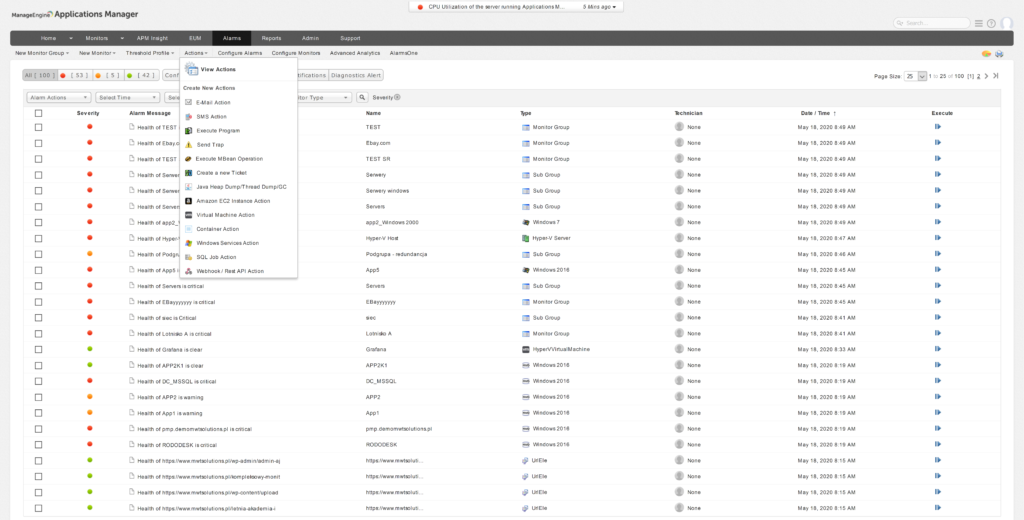Click the user profile avatar icon

click(x=1004, y=23)
